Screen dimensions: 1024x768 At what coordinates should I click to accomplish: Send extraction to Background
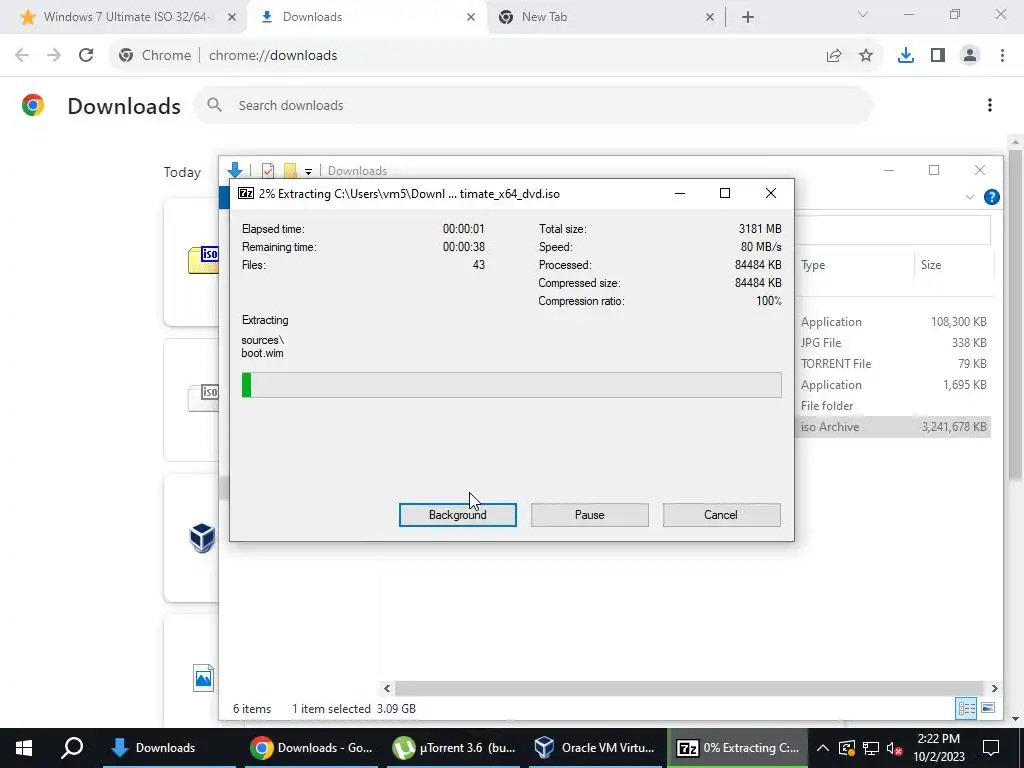[457, 515]
